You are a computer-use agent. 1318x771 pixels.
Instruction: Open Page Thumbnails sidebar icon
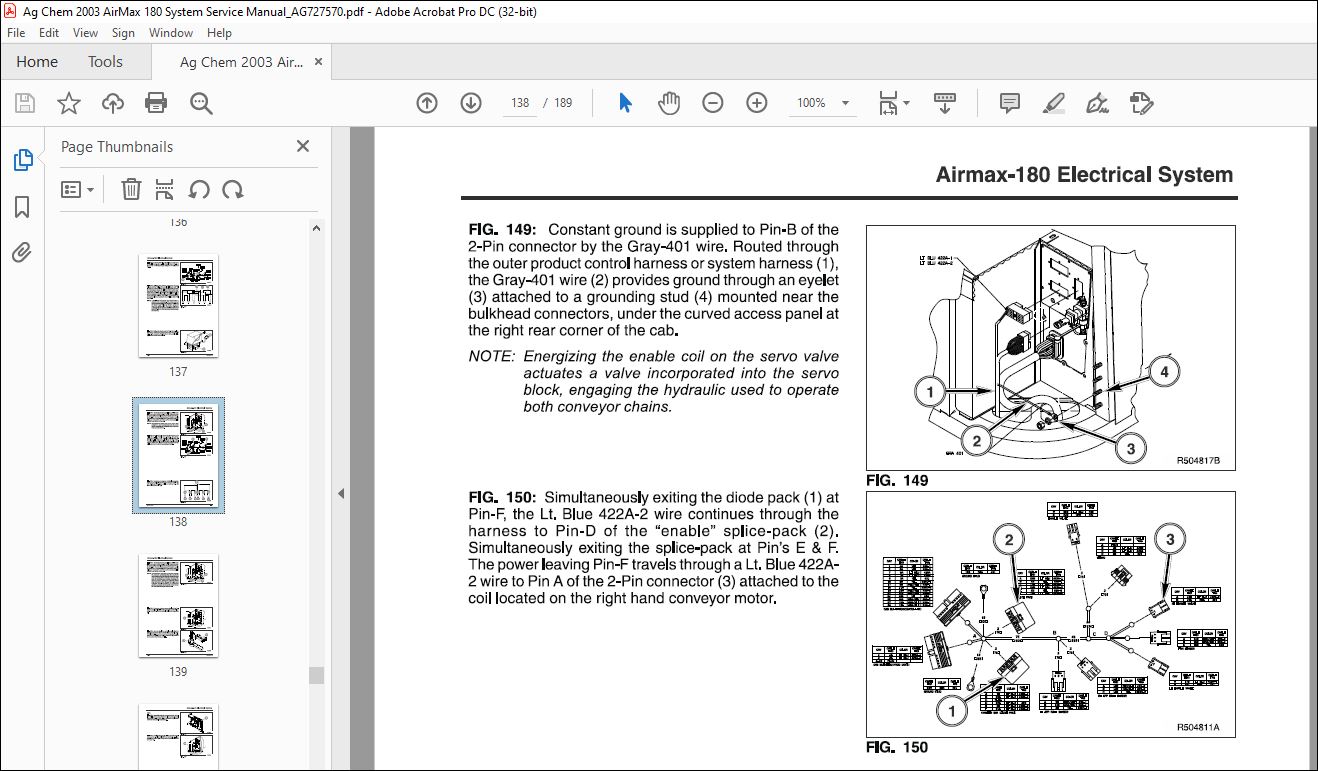pyautogui.click(x=22, y=159)
